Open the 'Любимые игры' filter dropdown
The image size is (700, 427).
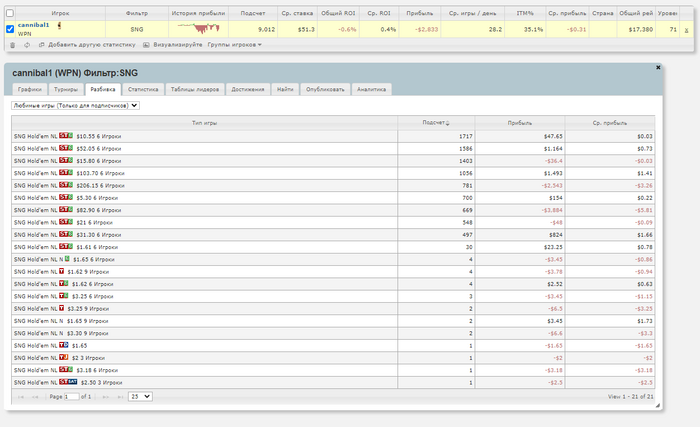[75, 105]
